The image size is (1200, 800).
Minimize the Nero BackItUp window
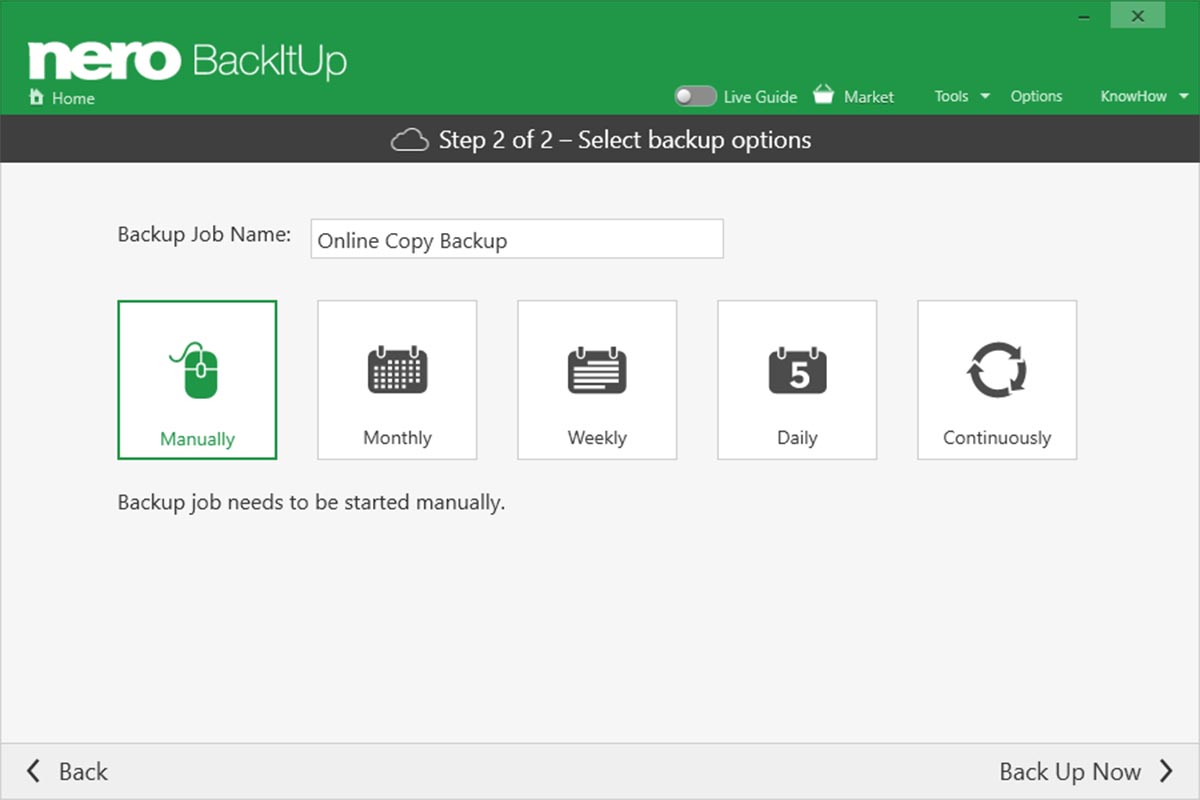point(1085,17)
